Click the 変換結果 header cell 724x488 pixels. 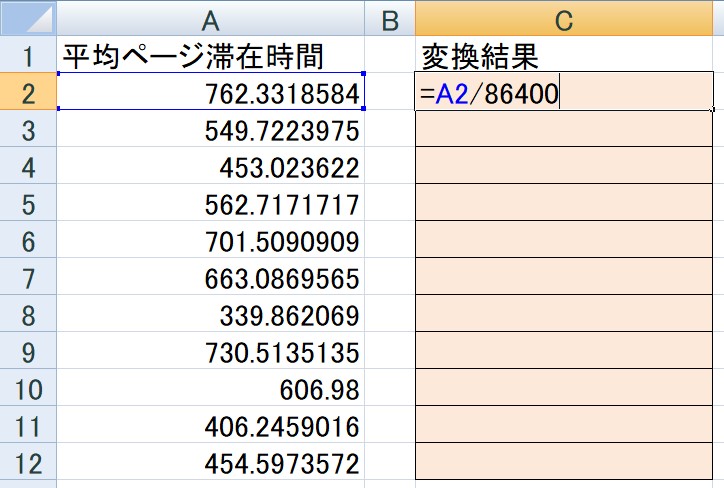565,56
